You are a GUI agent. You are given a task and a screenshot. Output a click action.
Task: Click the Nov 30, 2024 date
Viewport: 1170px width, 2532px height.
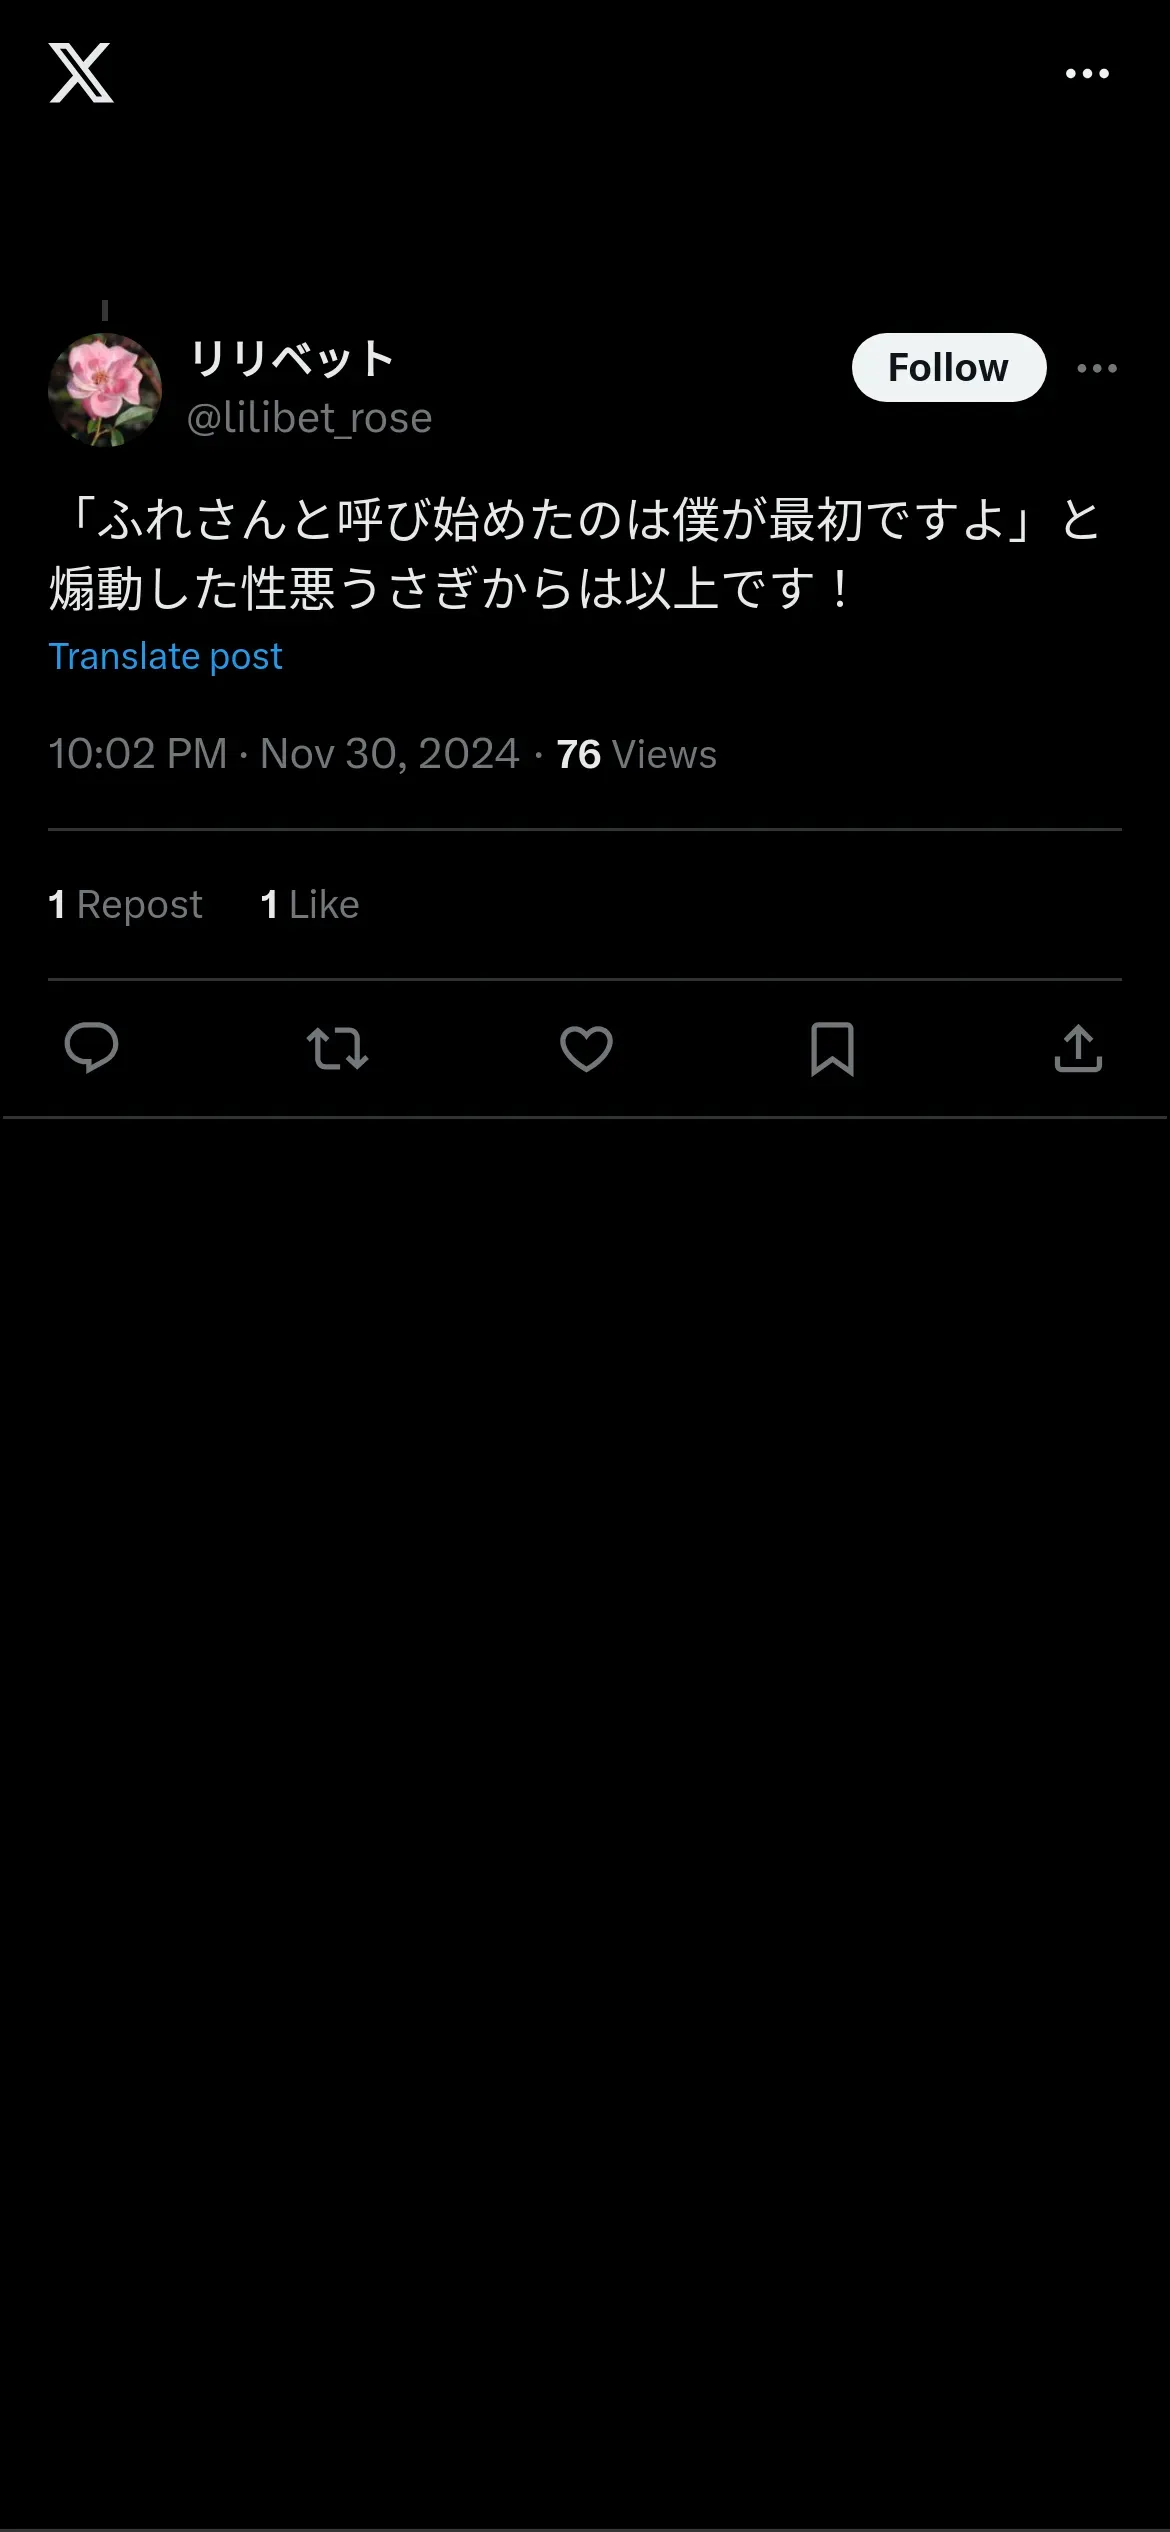[x=390, y=754]
